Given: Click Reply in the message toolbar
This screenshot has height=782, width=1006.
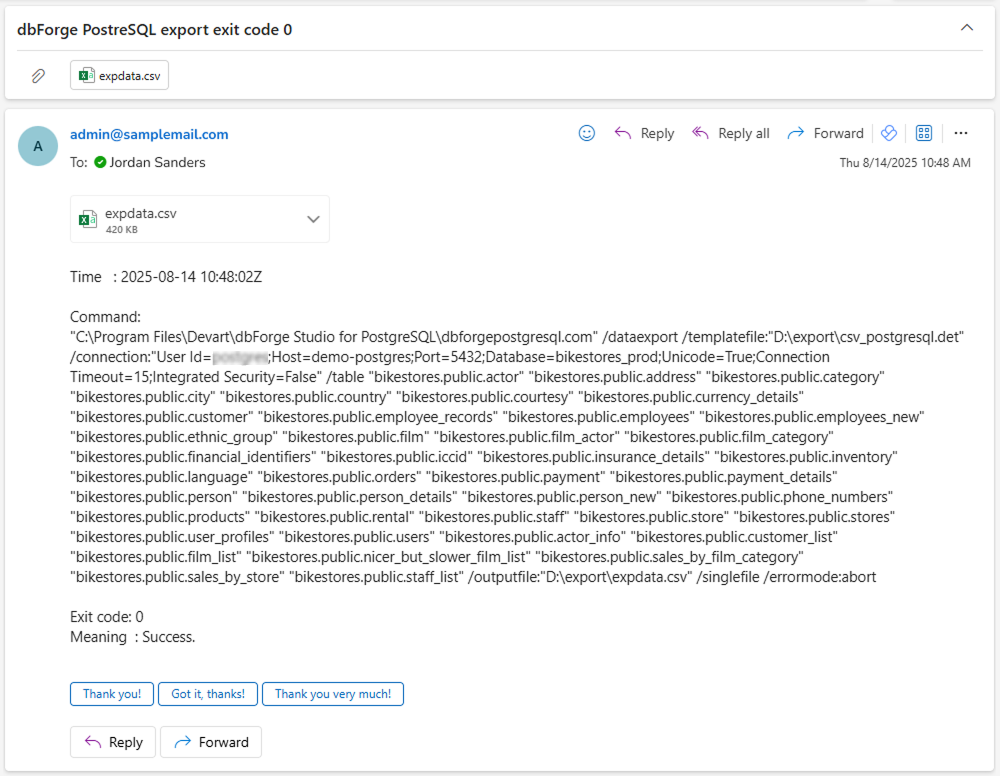Looking at the screenshot, I should pyautogui.click(x=644, y=133).
